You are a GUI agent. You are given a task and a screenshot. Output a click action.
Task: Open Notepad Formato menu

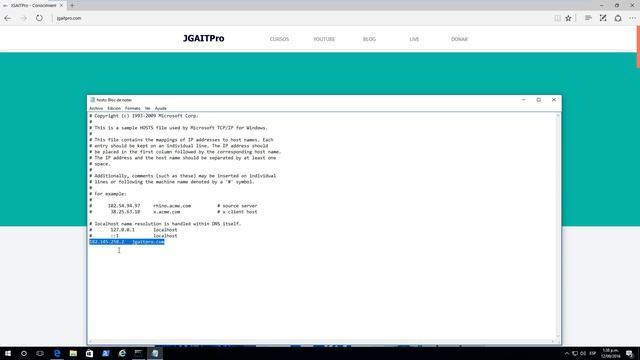132,108
